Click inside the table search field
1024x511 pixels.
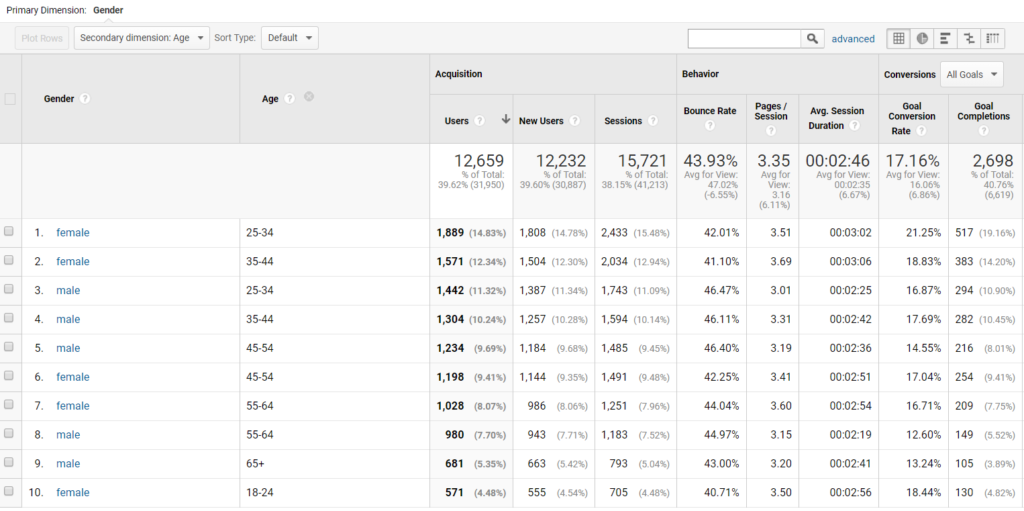(744, 39)
